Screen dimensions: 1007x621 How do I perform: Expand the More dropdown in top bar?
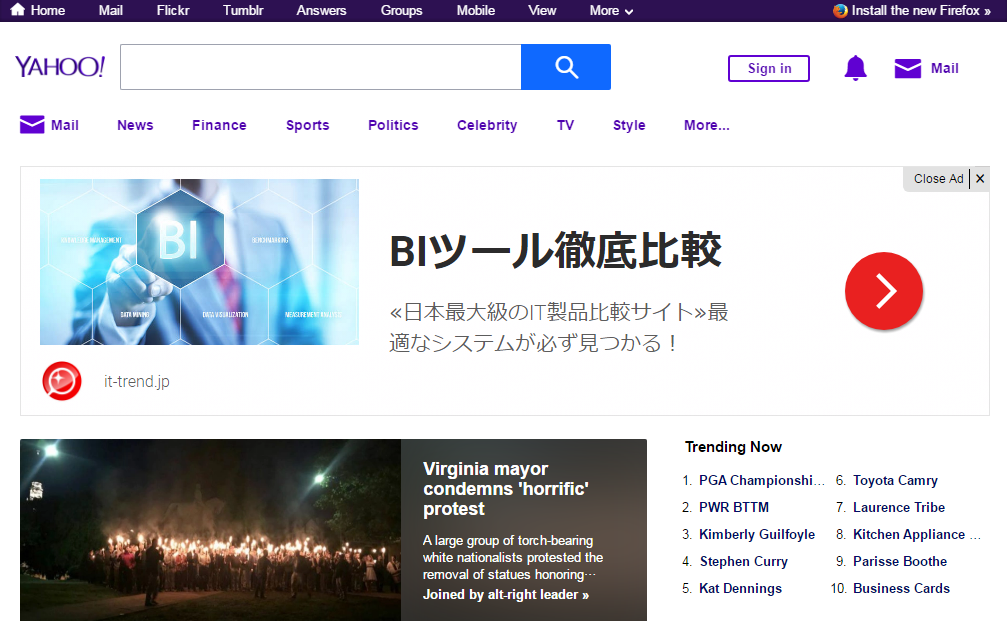point(611,10)
